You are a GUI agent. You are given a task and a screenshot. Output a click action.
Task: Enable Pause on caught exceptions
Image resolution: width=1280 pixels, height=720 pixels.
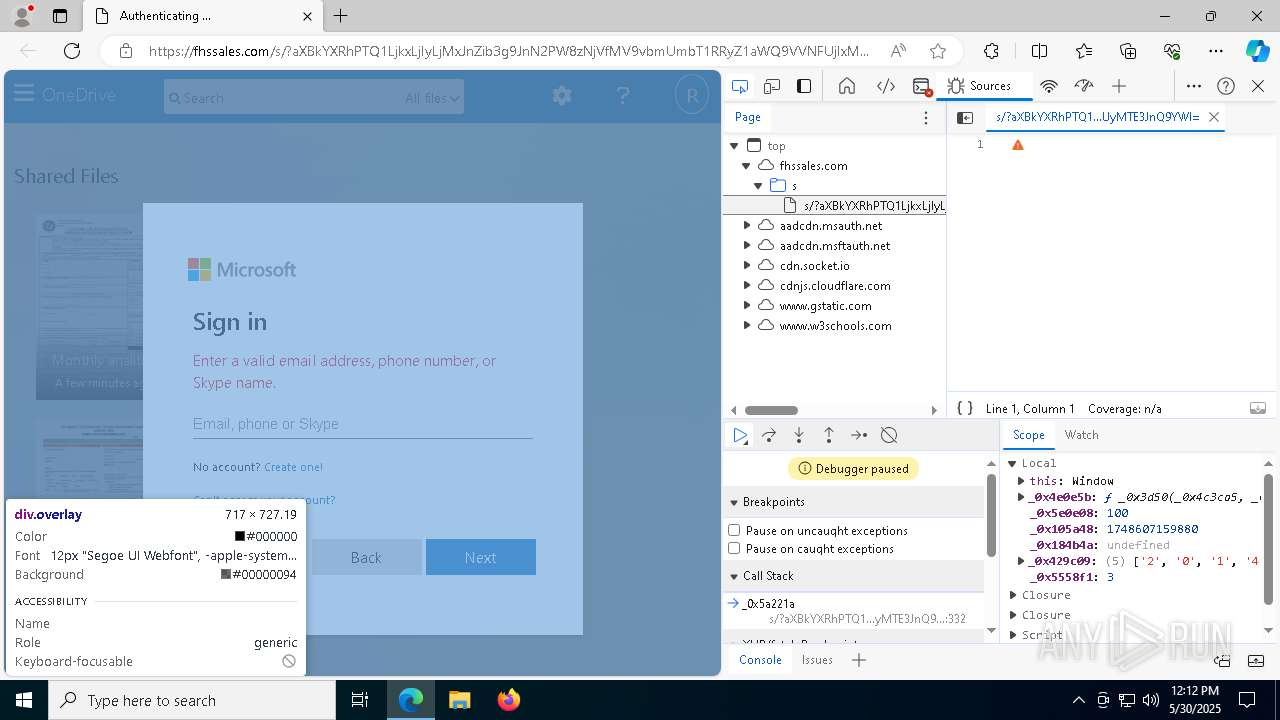point(734,548)
